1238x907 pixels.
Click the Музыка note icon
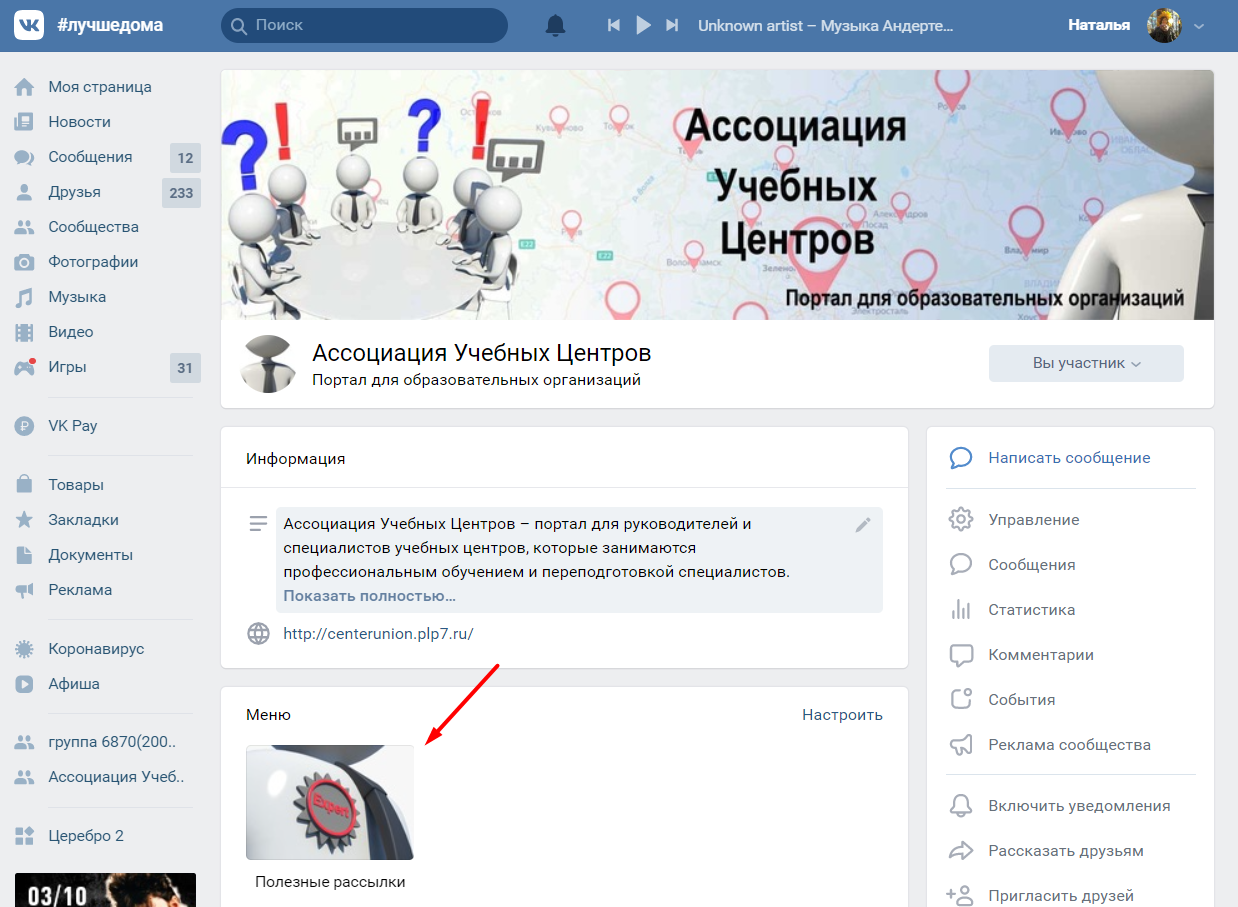[x=25, y=297]
